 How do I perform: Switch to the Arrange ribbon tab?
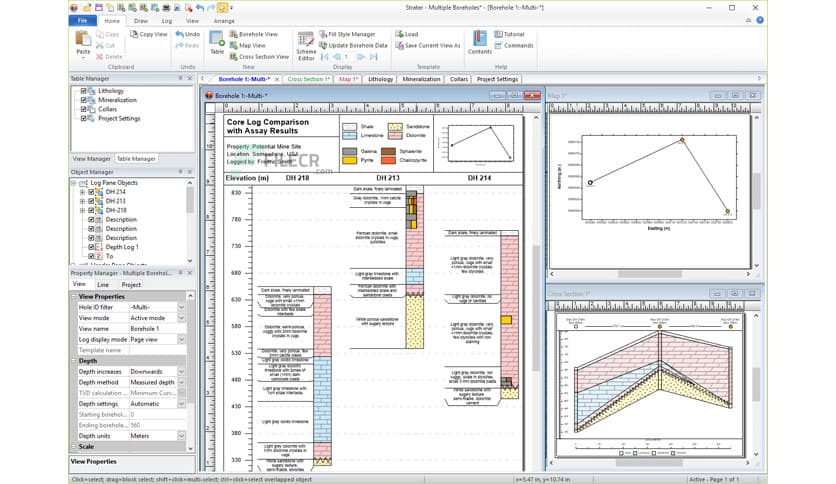click(224, 21)
